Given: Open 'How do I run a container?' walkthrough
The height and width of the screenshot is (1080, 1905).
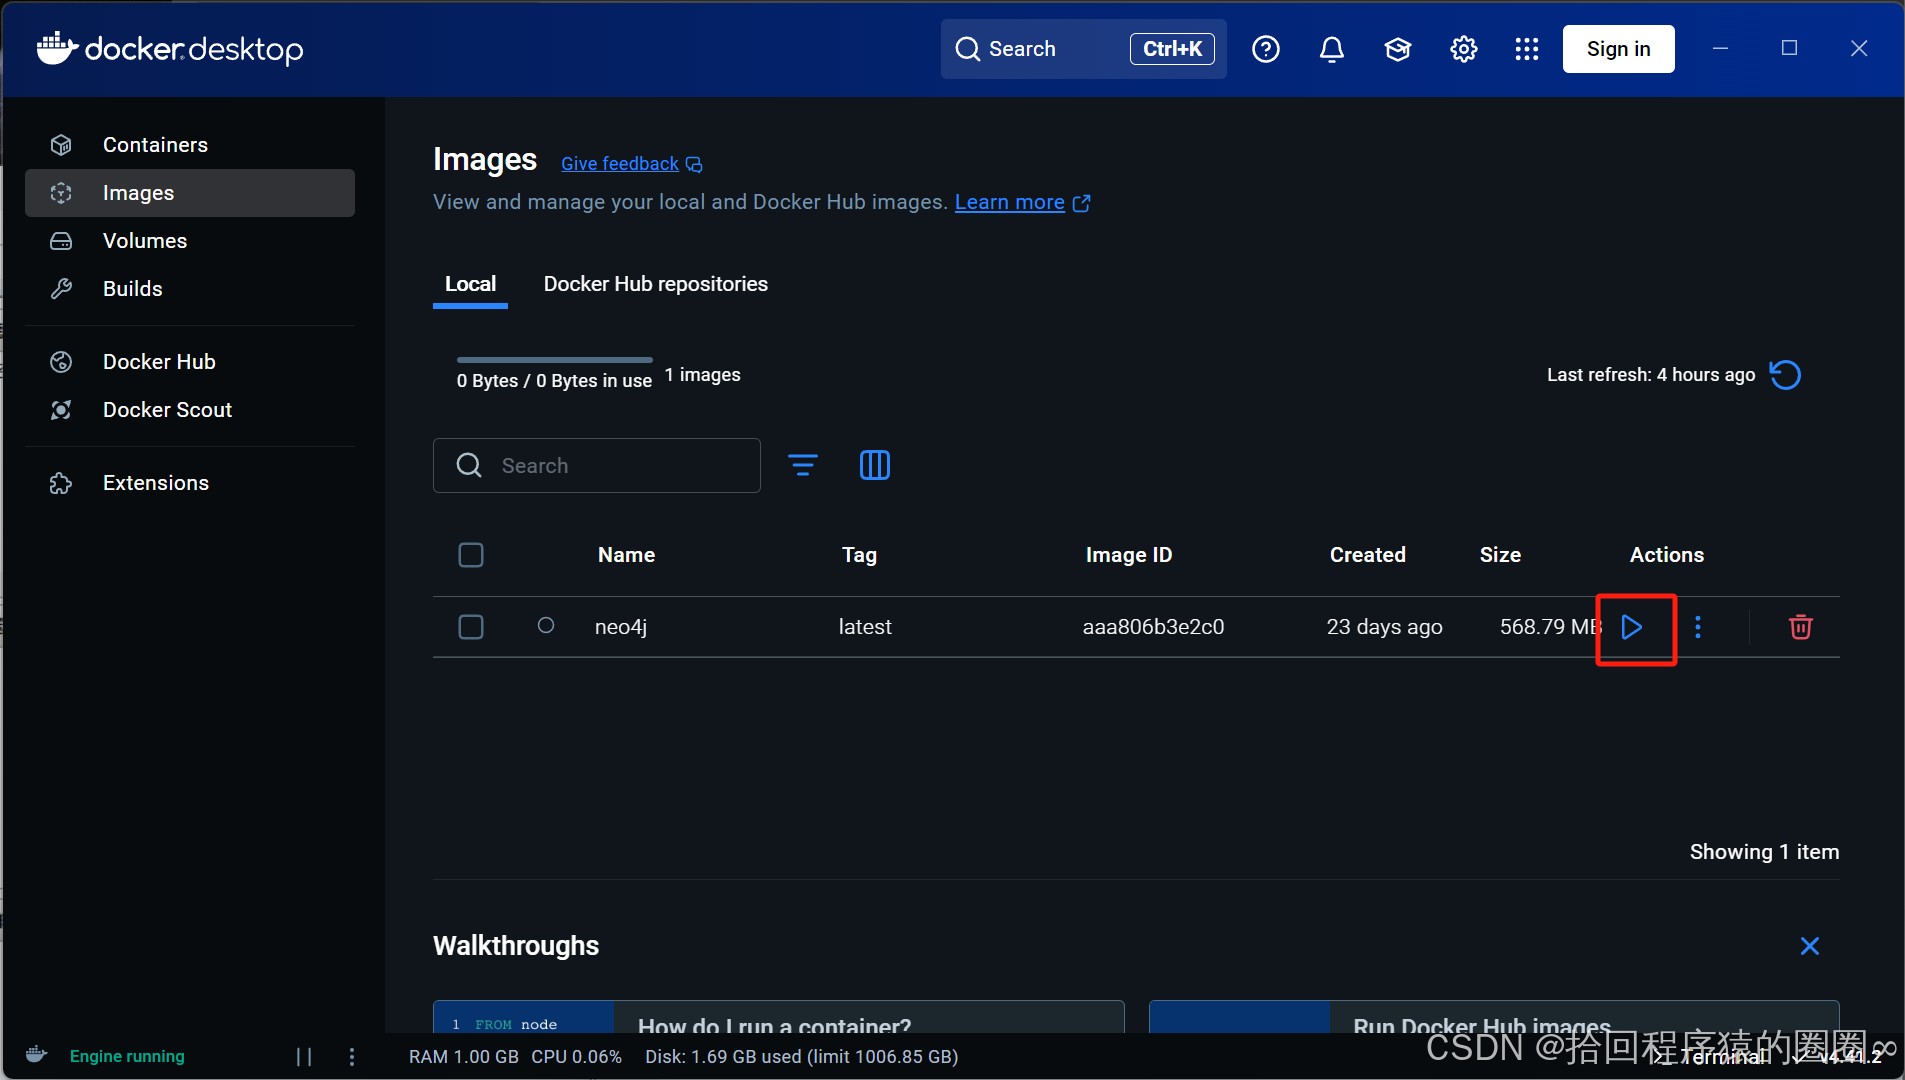Looking at the screenshot, I should point(778,1017).
